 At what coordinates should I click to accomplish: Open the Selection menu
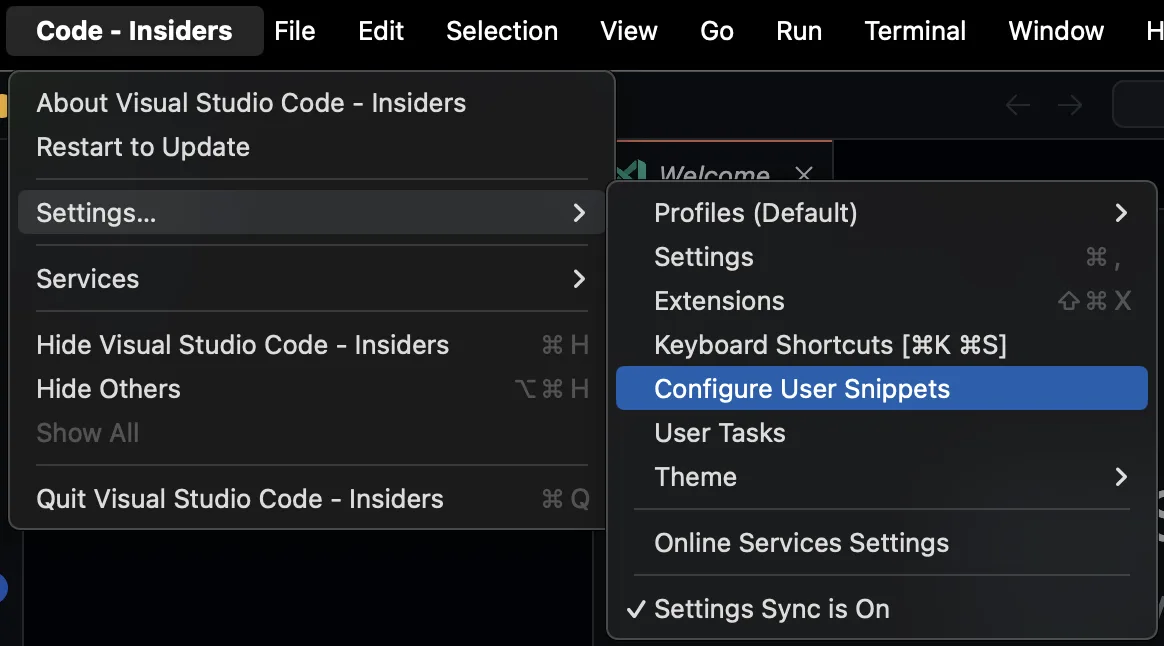(x=502, y=31)
